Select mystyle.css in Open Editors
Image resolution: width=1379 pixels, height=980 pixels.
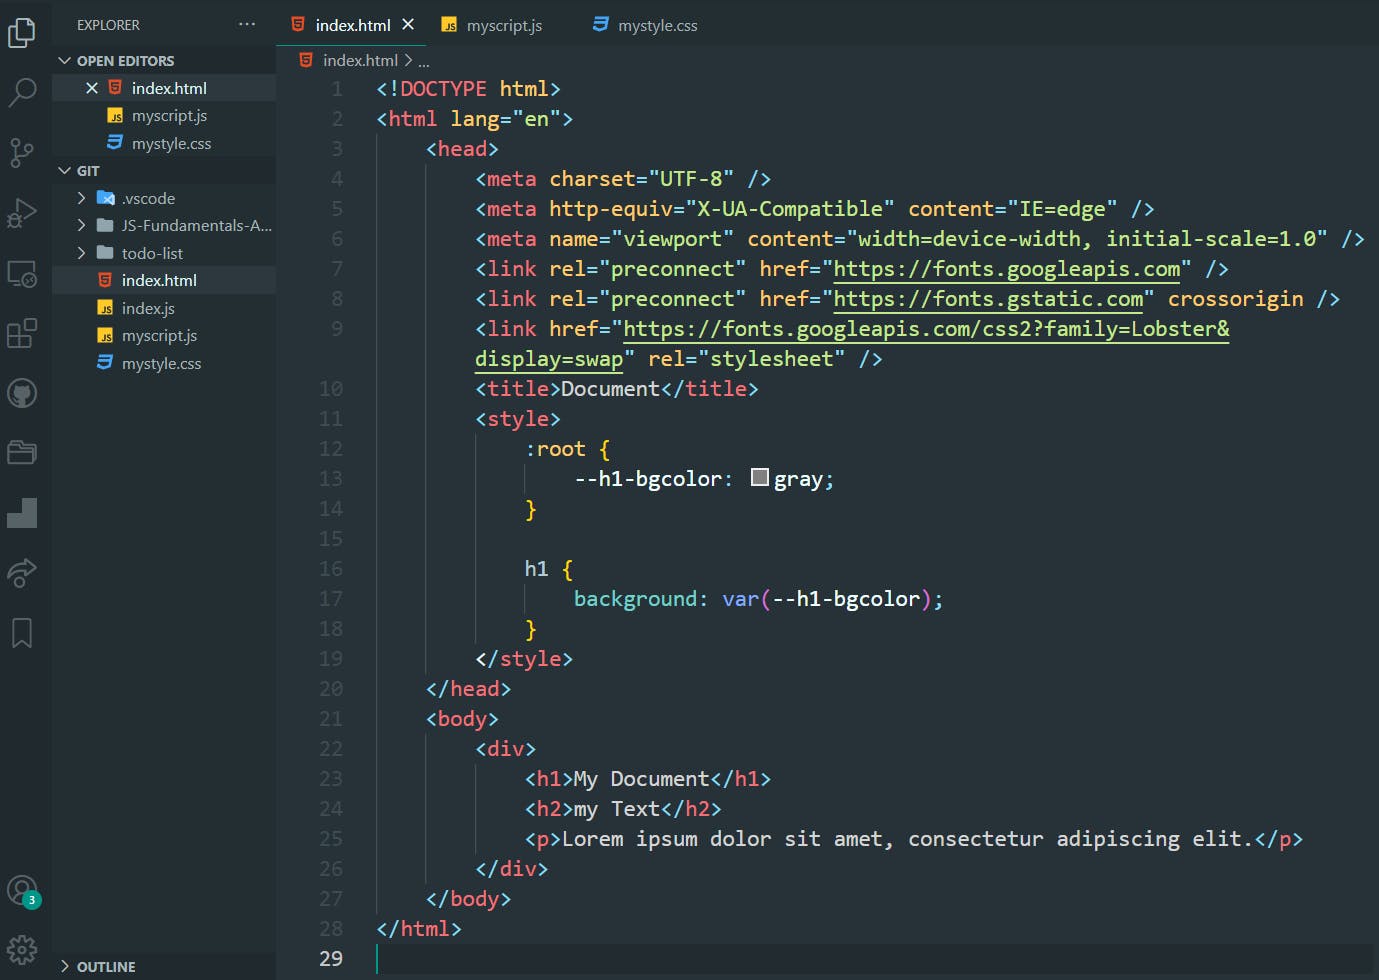(164, 144)
